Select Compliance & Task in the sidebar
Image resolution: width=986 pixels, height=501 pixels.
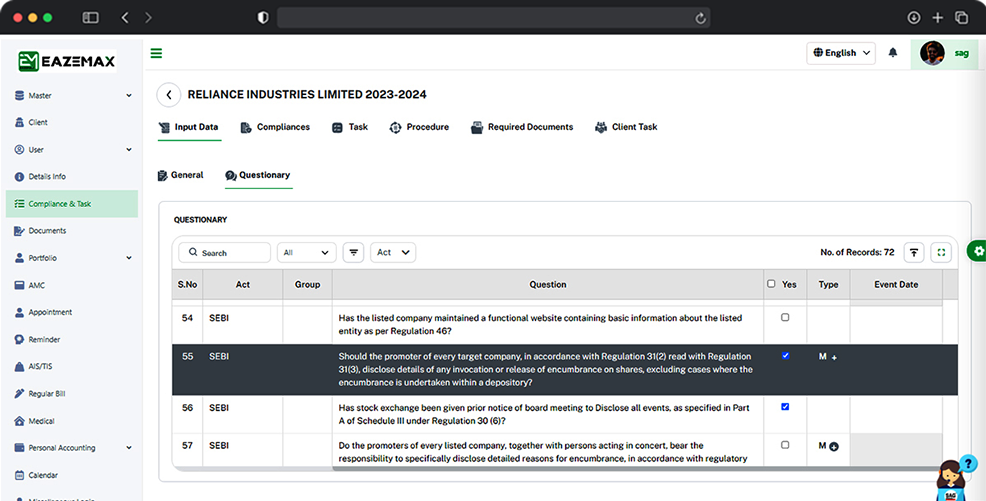72,204
